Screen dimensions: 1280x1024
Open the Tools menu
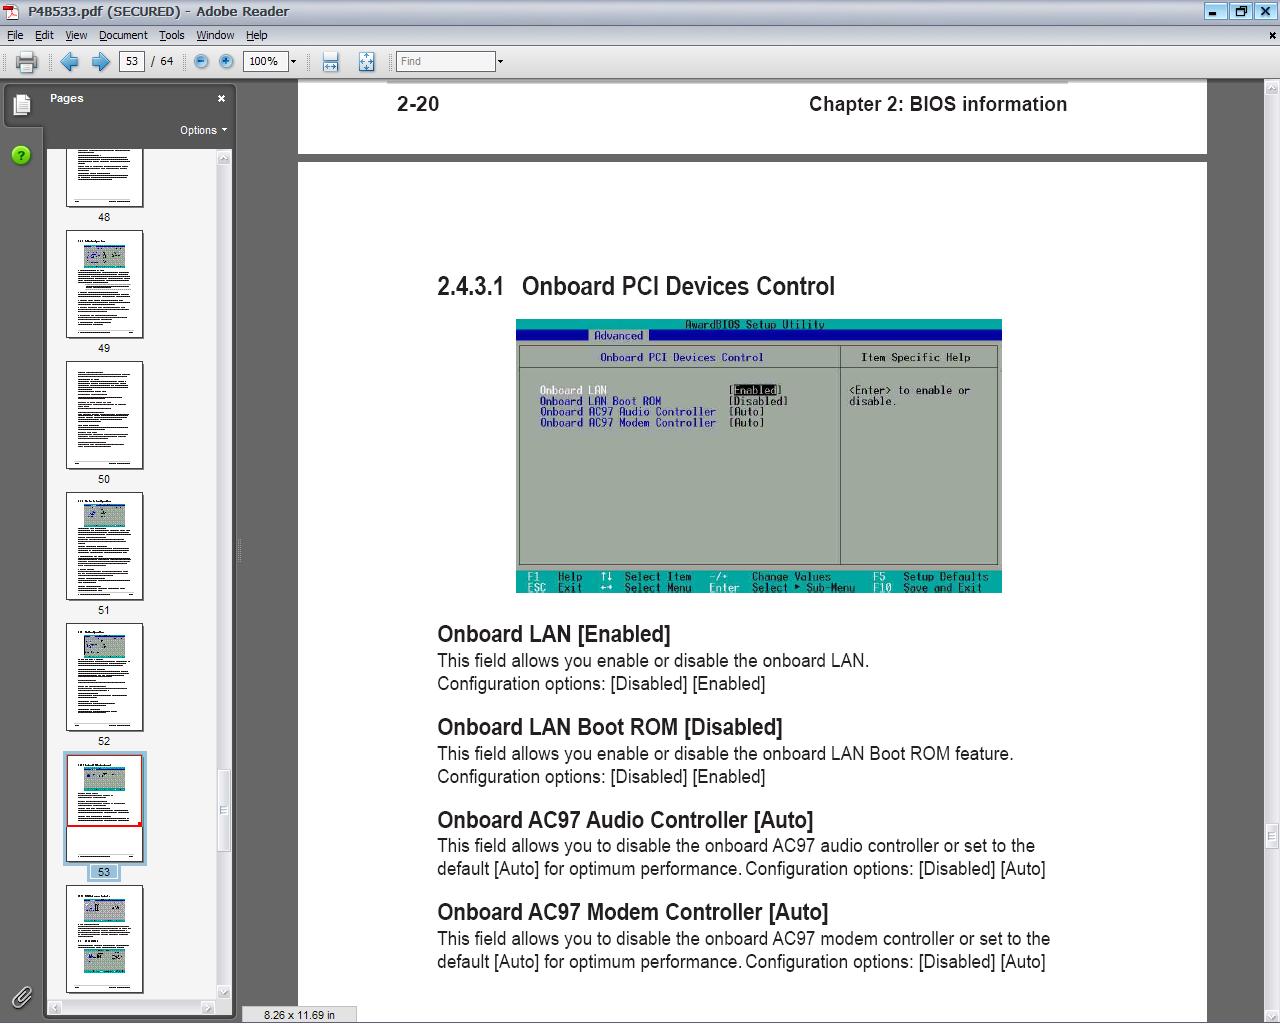tap(172, 35)
